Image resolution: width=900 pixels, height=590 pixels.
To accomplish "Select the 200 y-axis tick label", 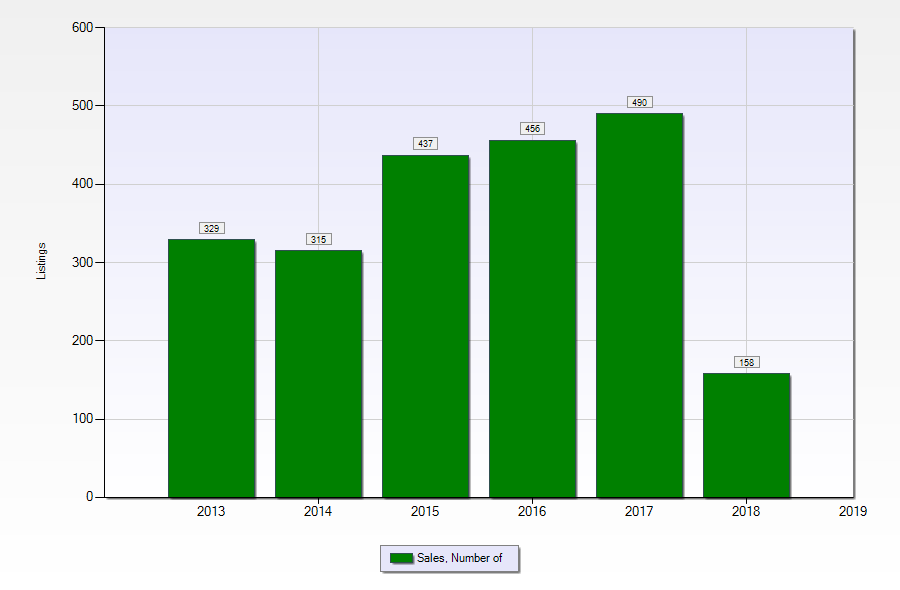I will [83, 340].
